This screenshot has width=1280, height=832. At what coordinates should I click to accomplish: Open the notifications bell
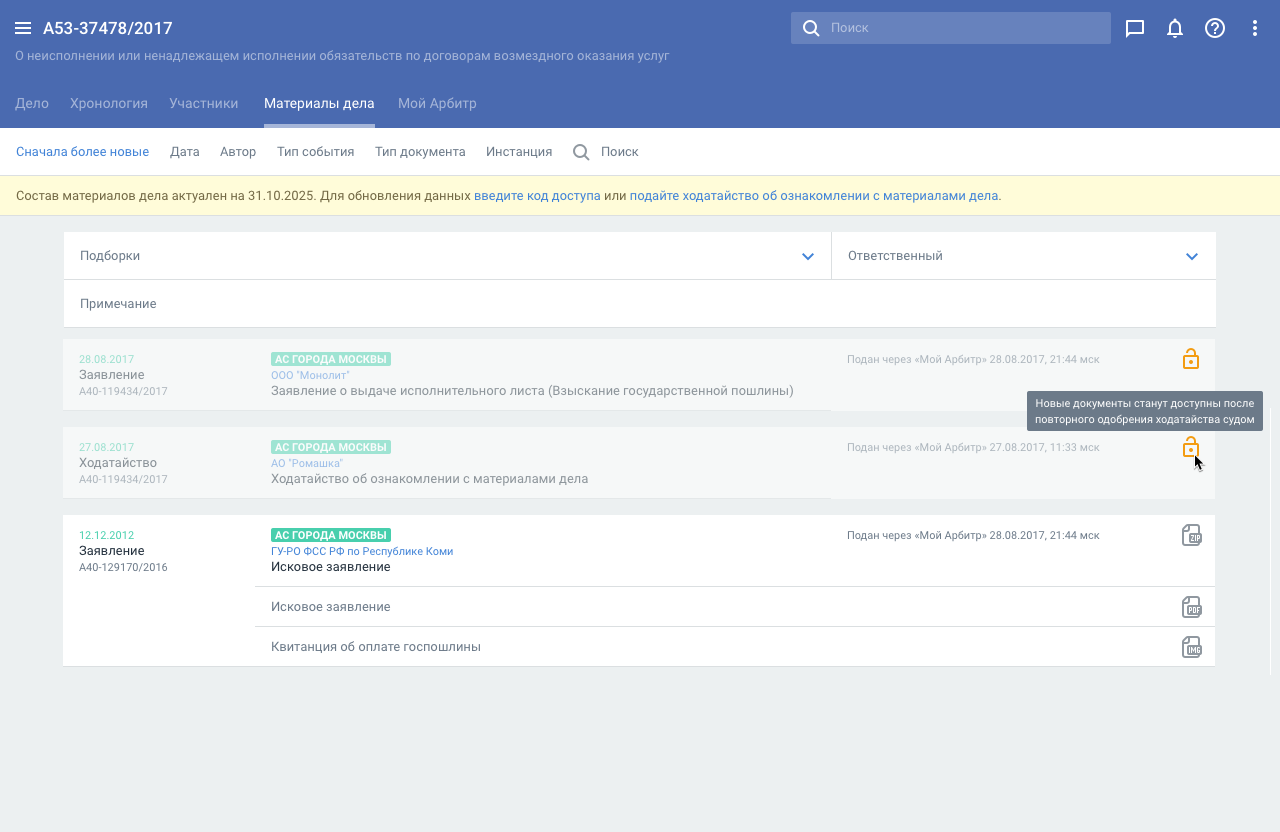click(x=1175, y=28)
